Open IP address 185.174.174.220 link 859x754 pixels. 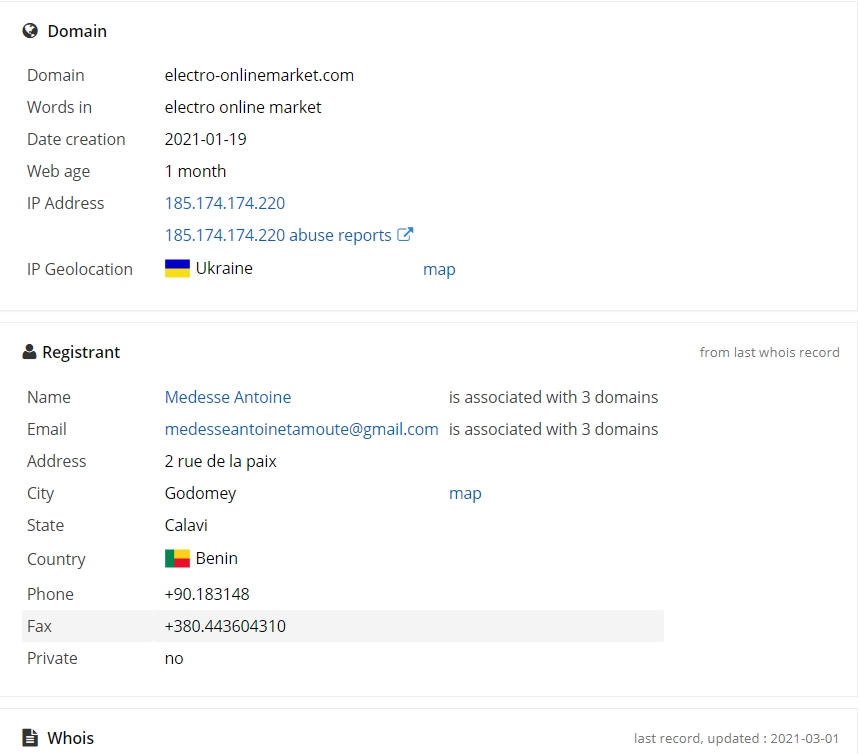pos(225,203)
